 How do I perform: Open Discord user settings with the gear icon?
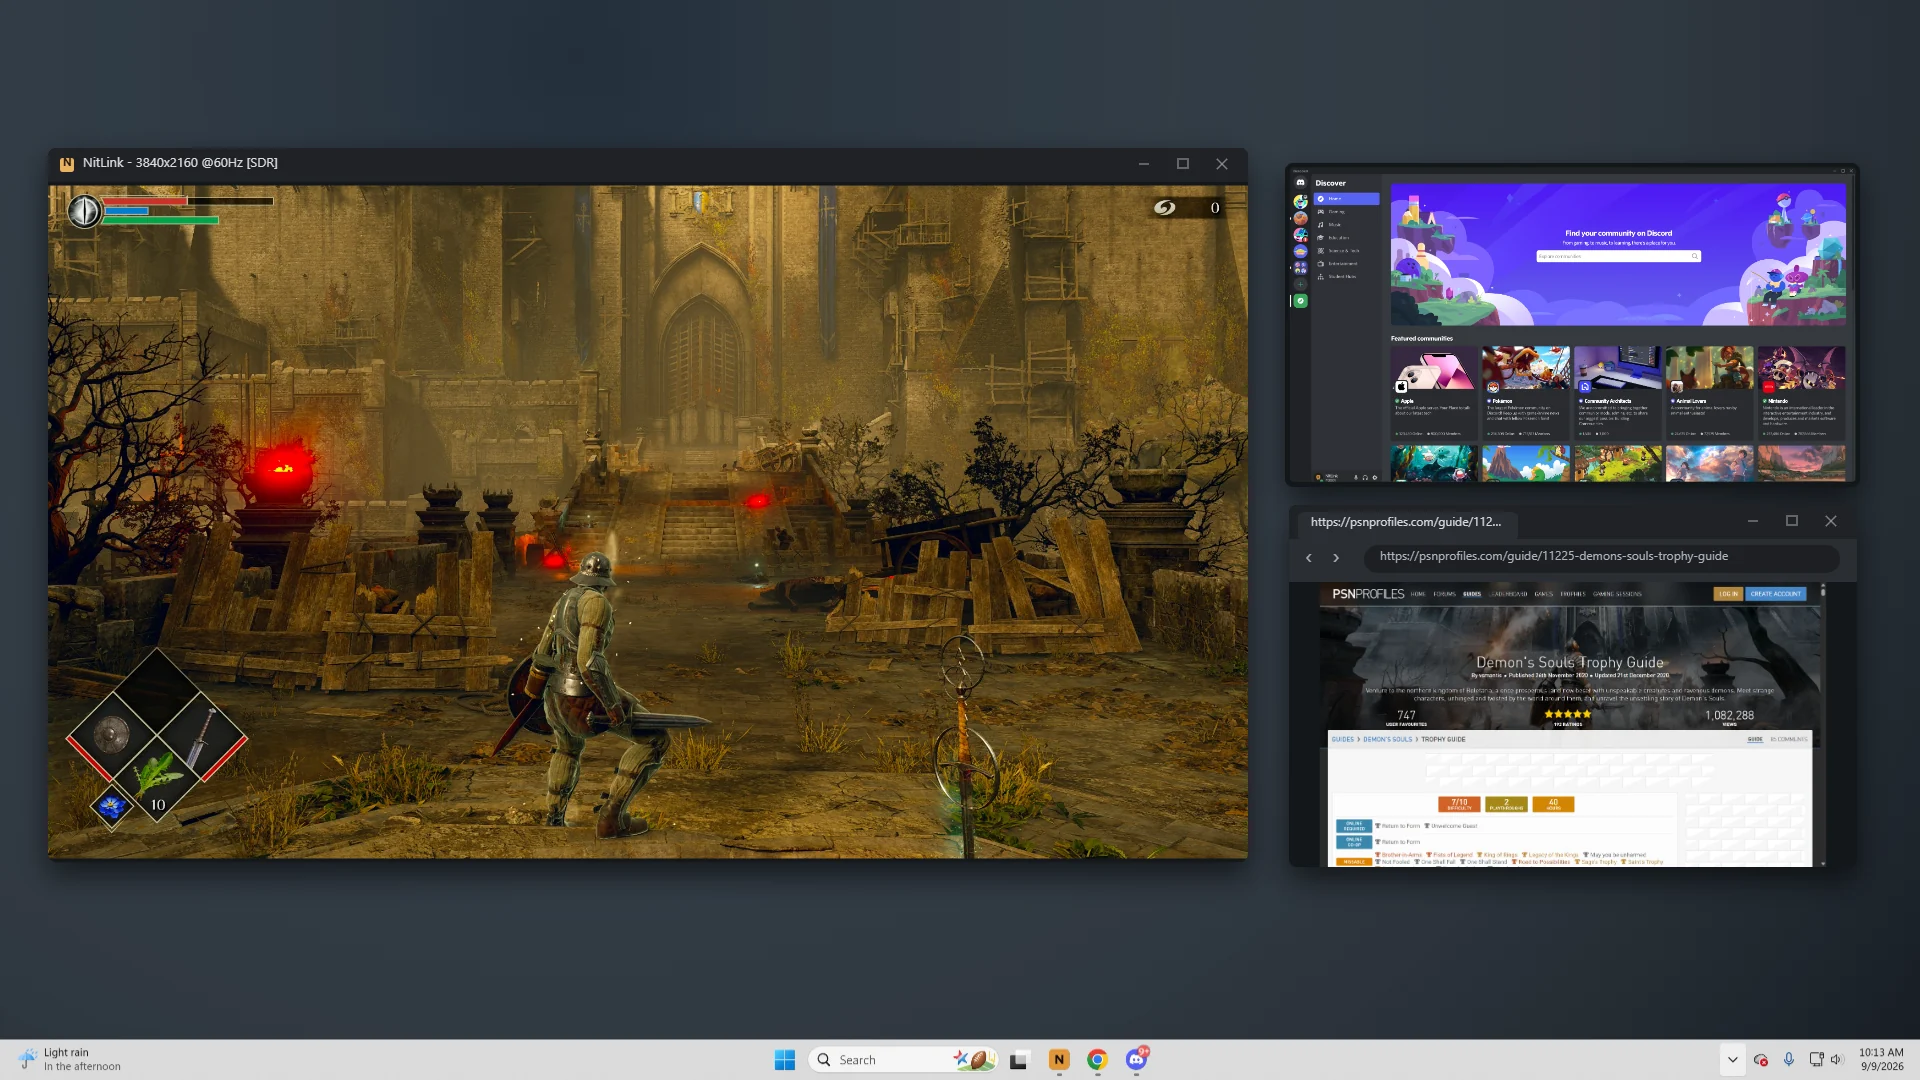pos(1375,477)
